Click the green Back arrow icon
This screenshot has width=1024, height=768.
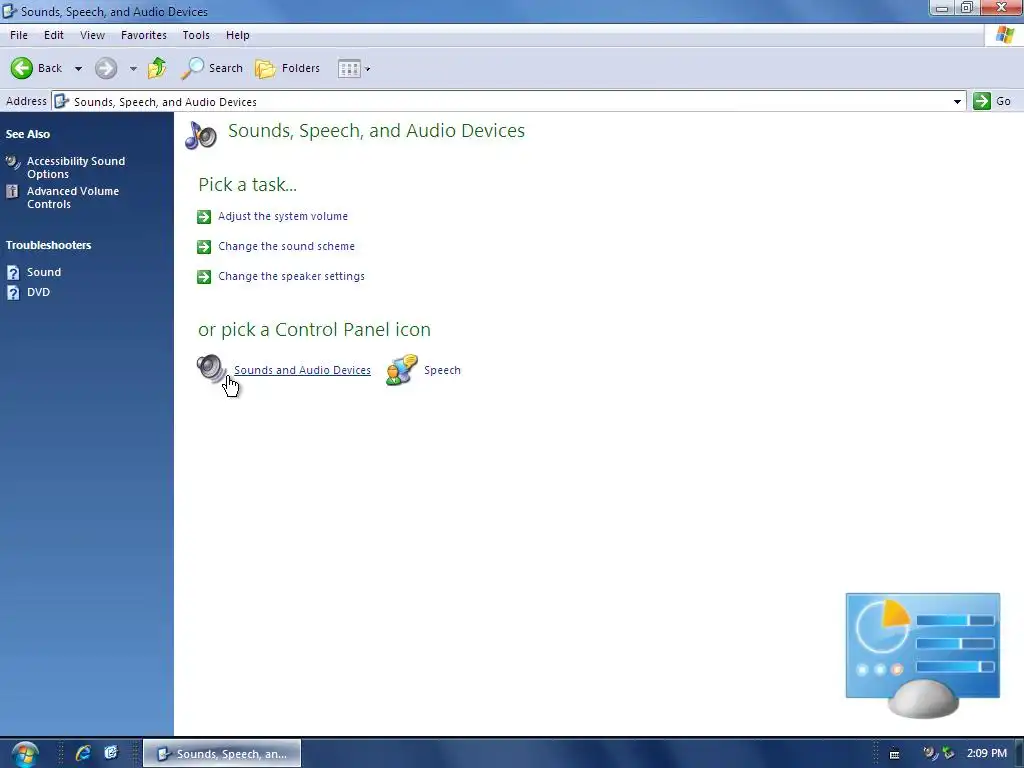[22, 68]
